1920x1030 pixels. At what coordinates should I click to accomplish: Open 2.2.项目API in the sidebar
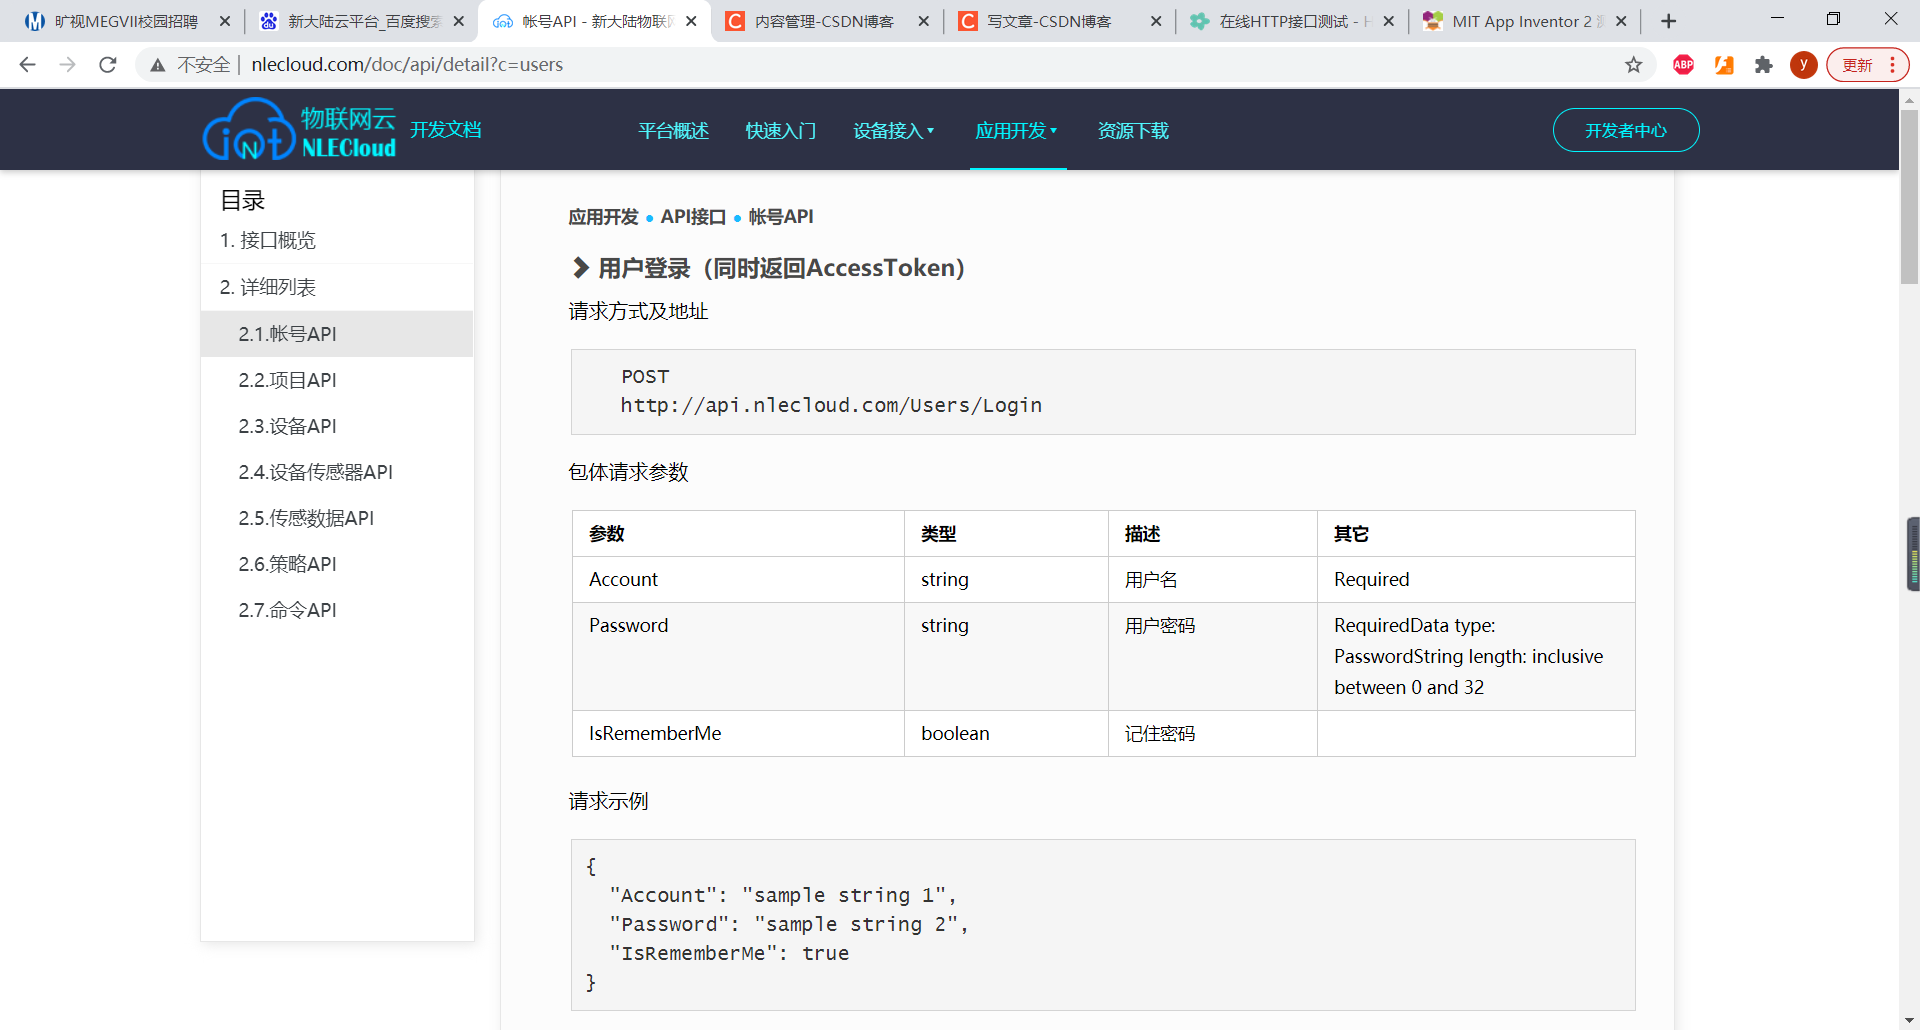[337, 380]
